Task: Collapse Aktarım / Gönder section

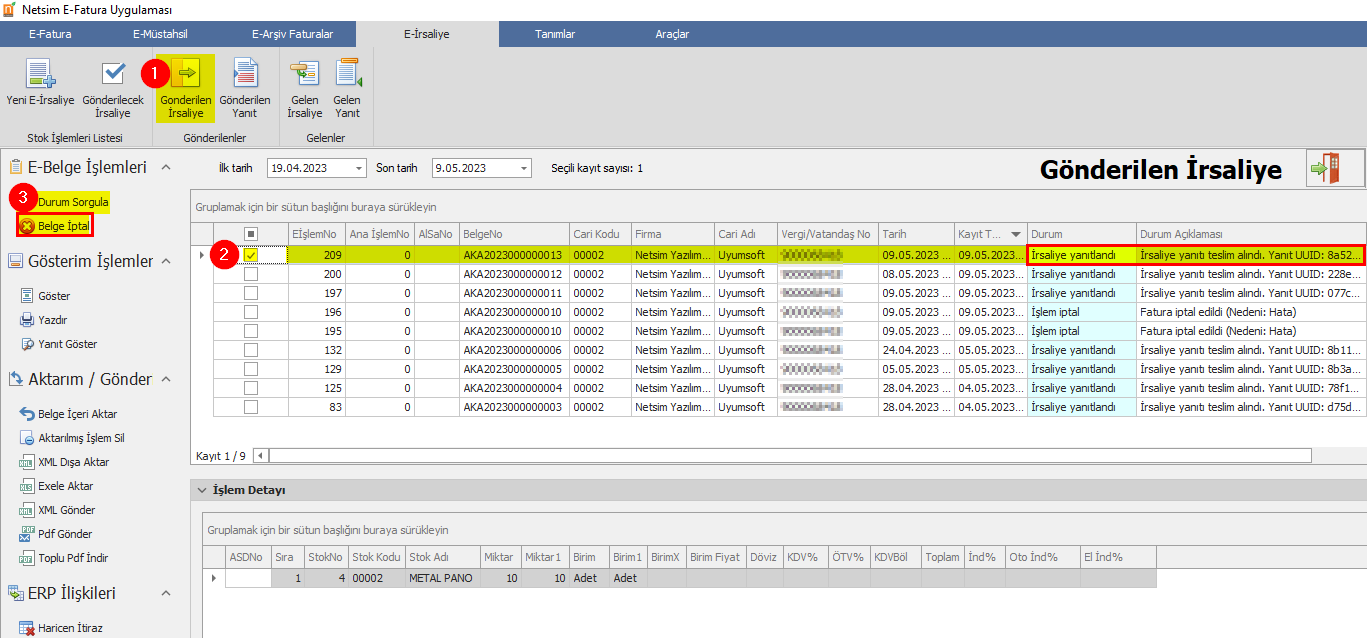Action: coord(166,379)
